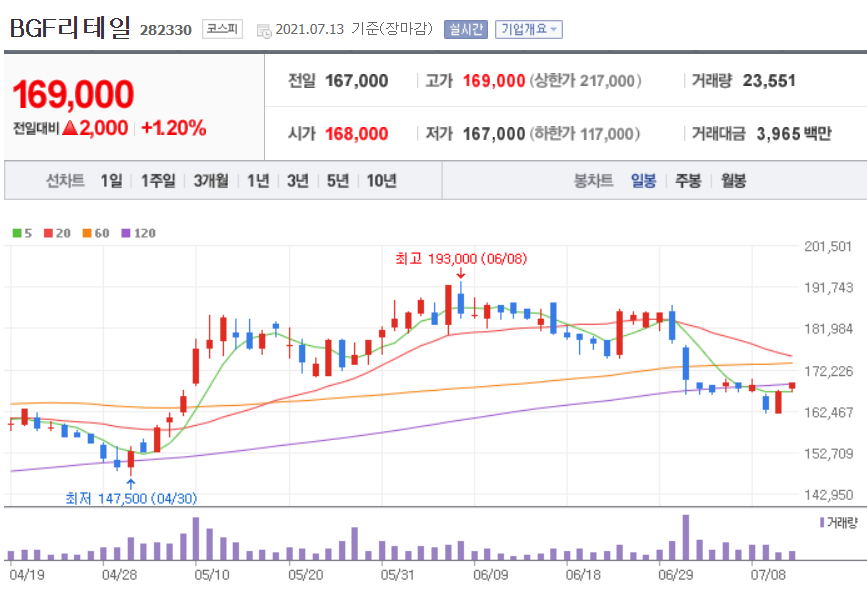This screenshot has width=867, height=590.
Task: Click the current price 169,000
Action: tap(73, 94)
